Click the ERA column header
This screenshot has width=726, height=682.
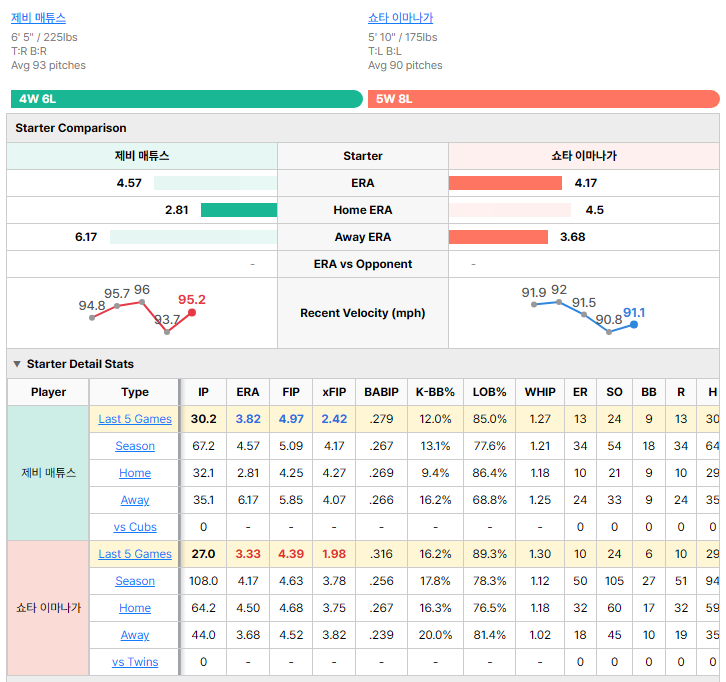click(x=248, y=392)
